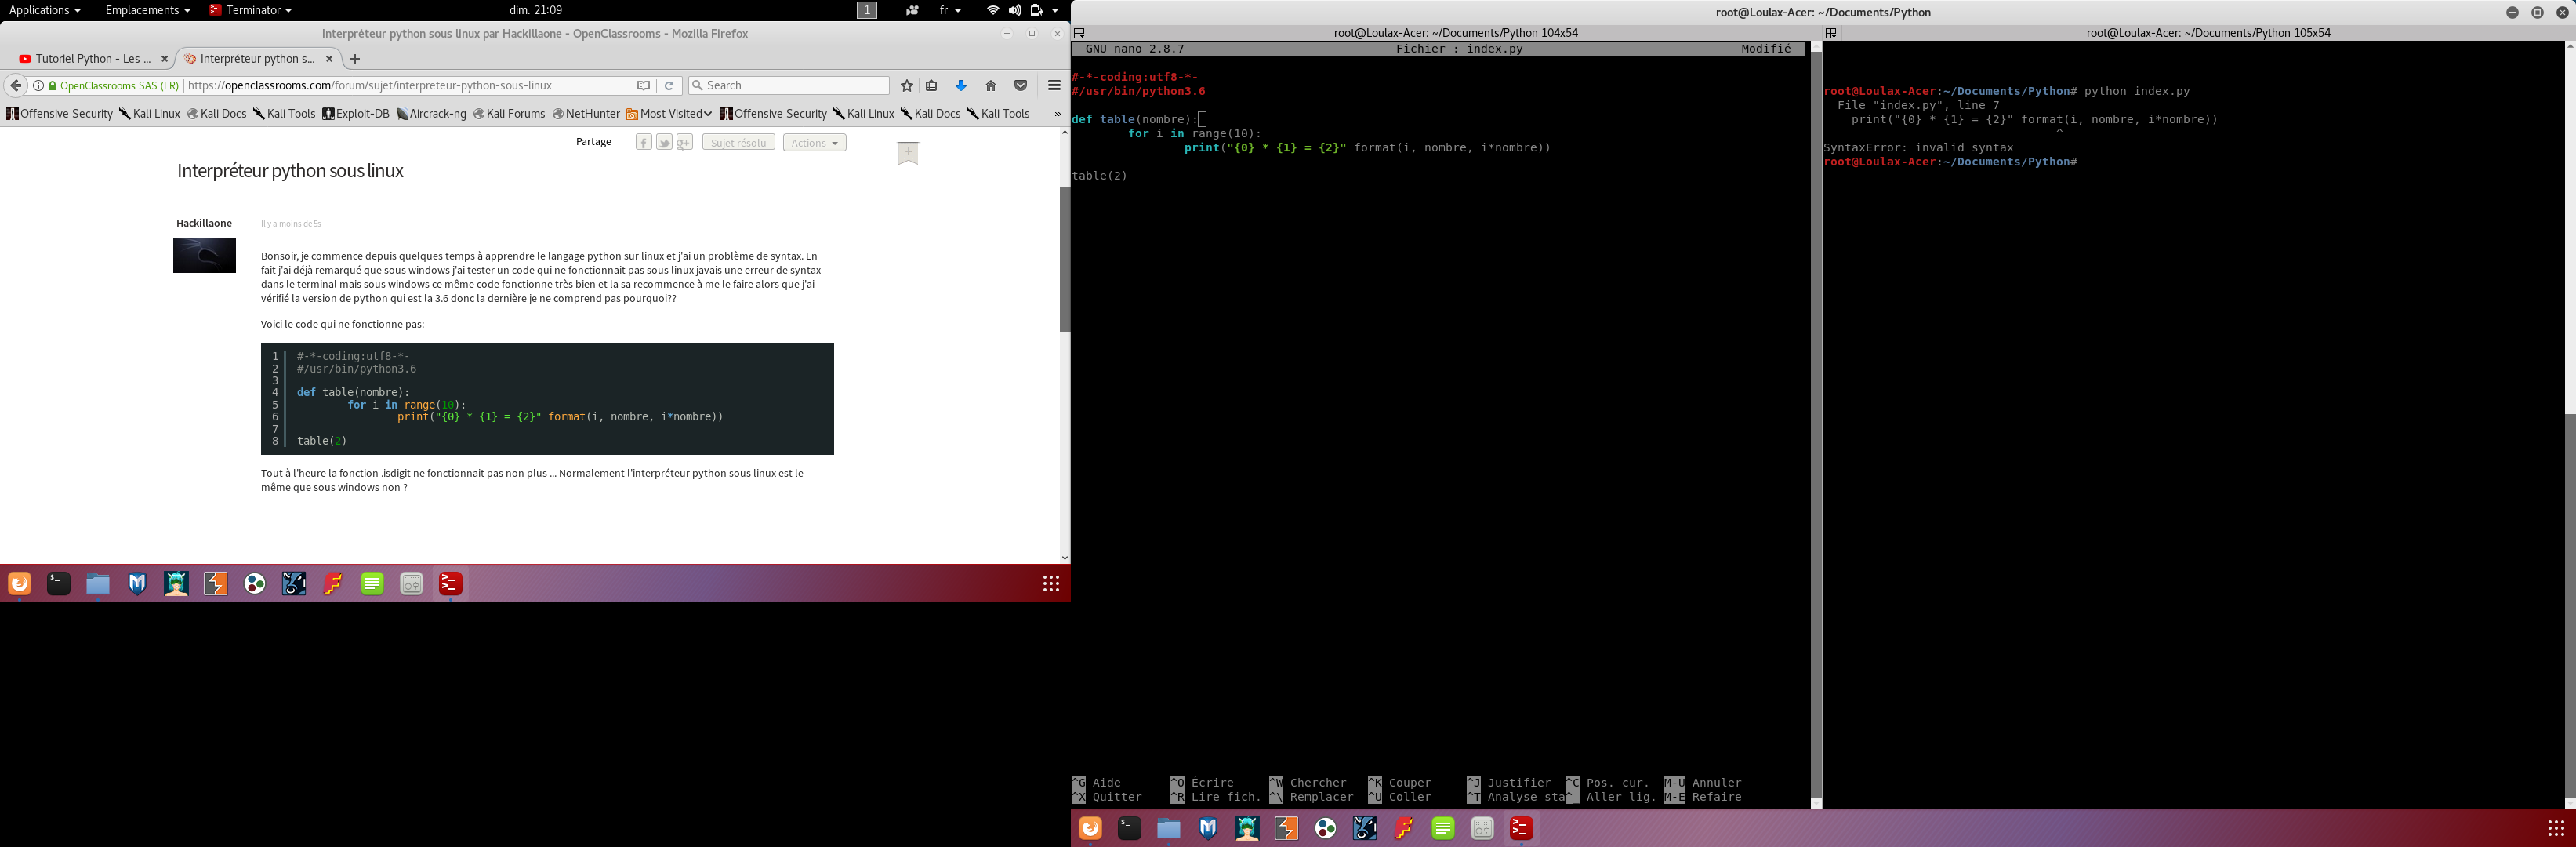Toggle reader view in the URL bar
This screenshot has width=2576, height=847.
point(644,86)
